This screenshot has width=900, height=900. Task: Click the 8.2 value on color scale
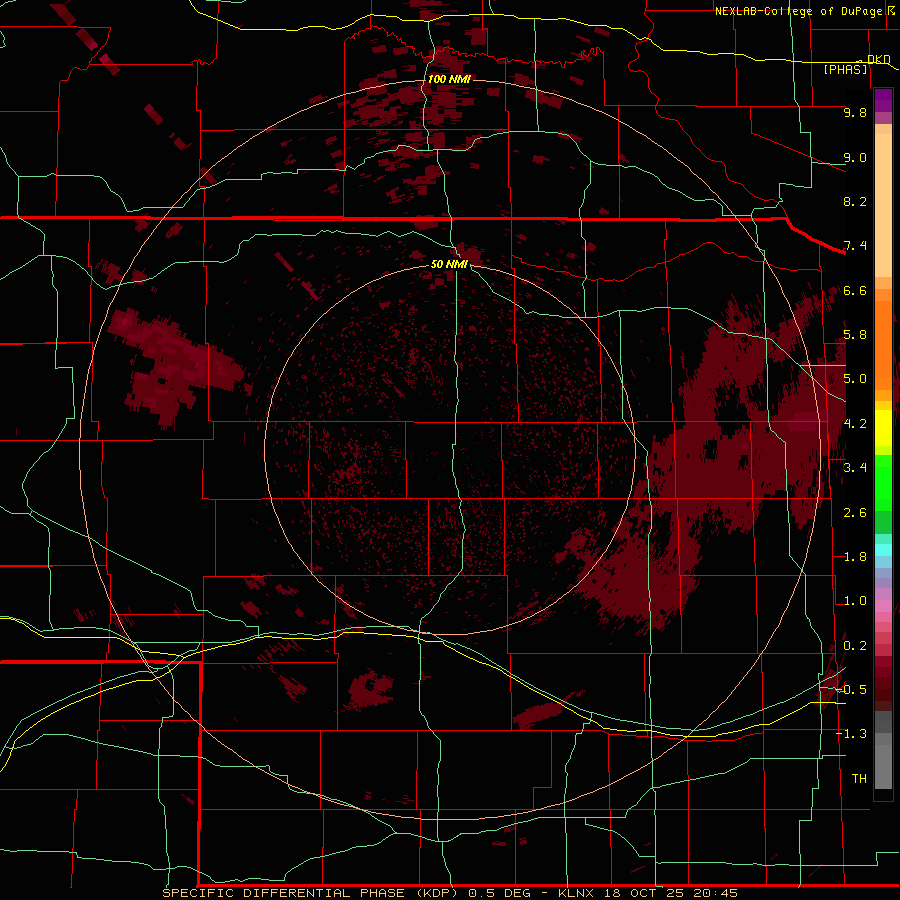point(855,201)
